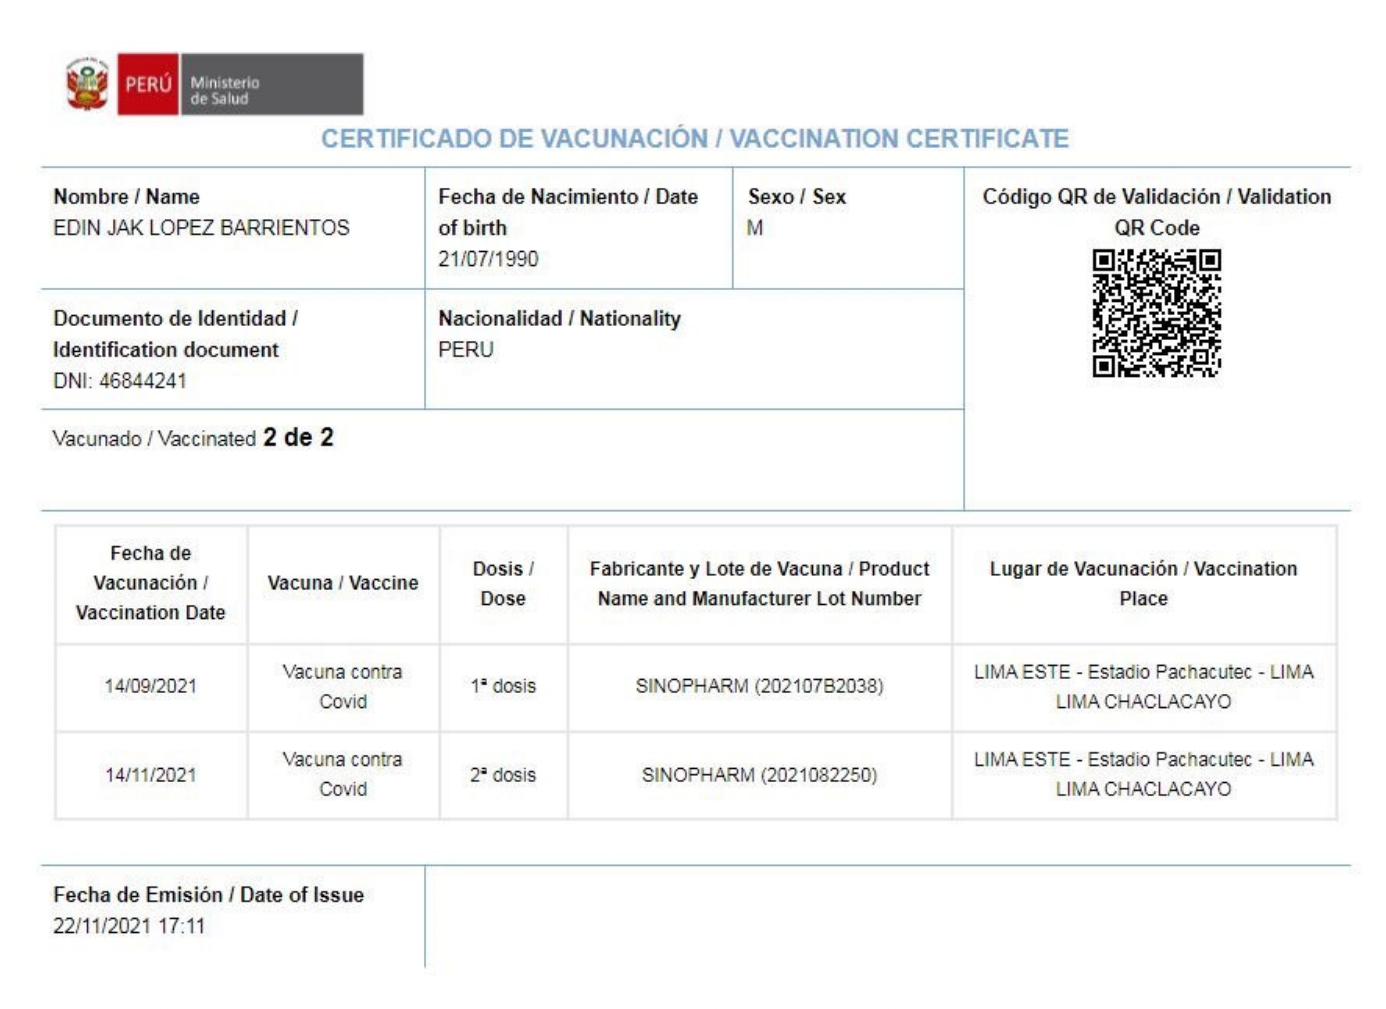Click the 2ª dosis cell
The width and height of the screenshot is (1386, 1009).
click(x=503, y=775)
